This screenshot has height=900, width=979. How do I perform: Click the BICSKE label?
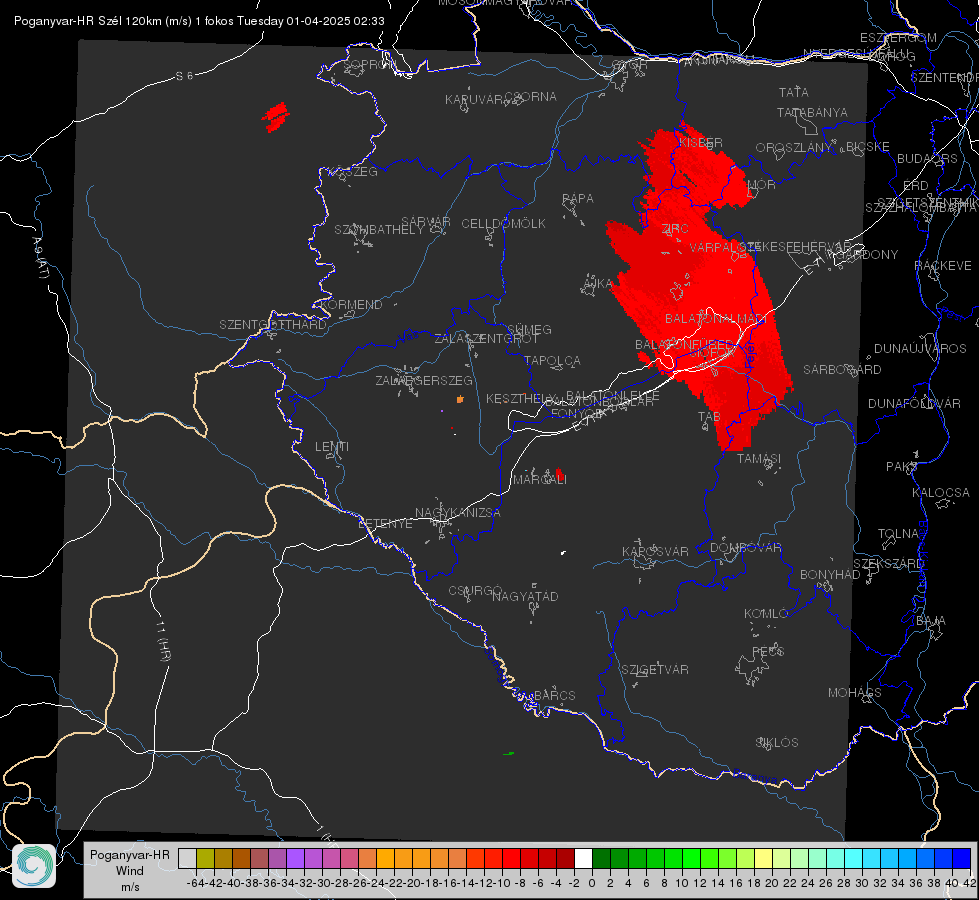pos(868,147)
